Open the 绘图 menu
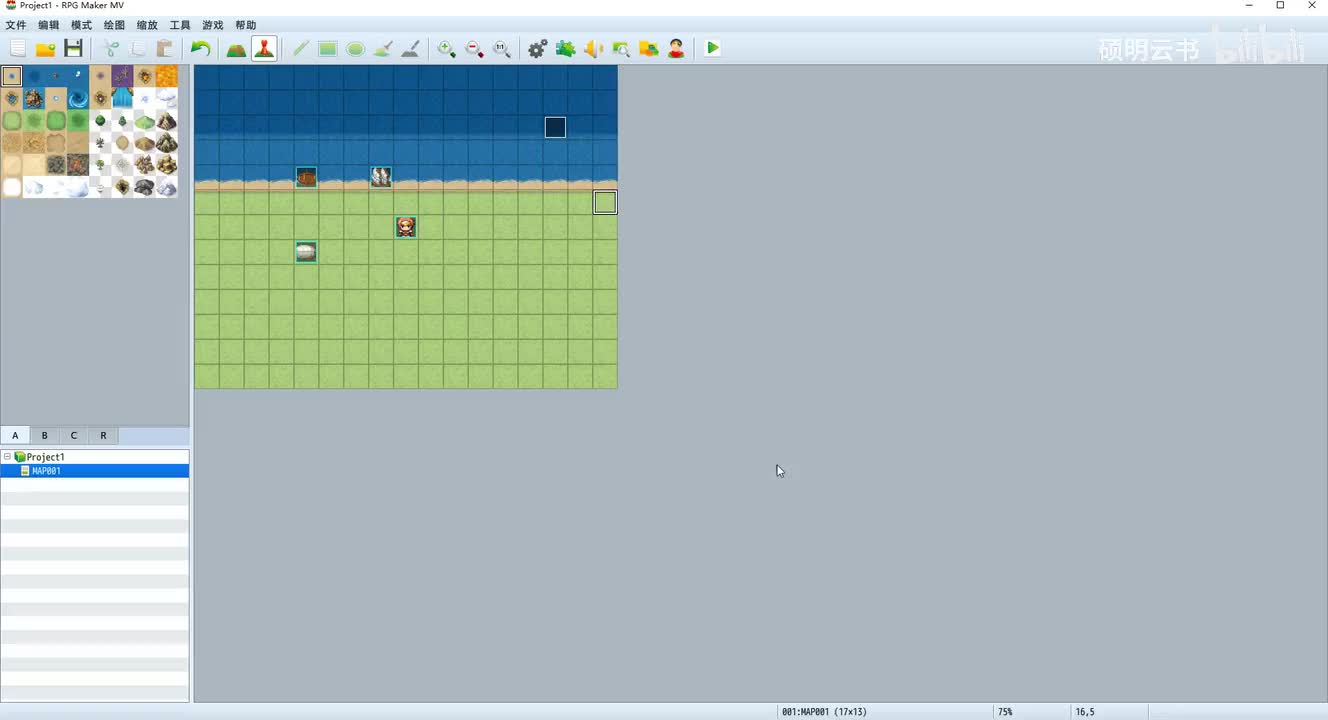This screenshot has height=720, width=1328. pyautogui.click(x=114, y=25)
